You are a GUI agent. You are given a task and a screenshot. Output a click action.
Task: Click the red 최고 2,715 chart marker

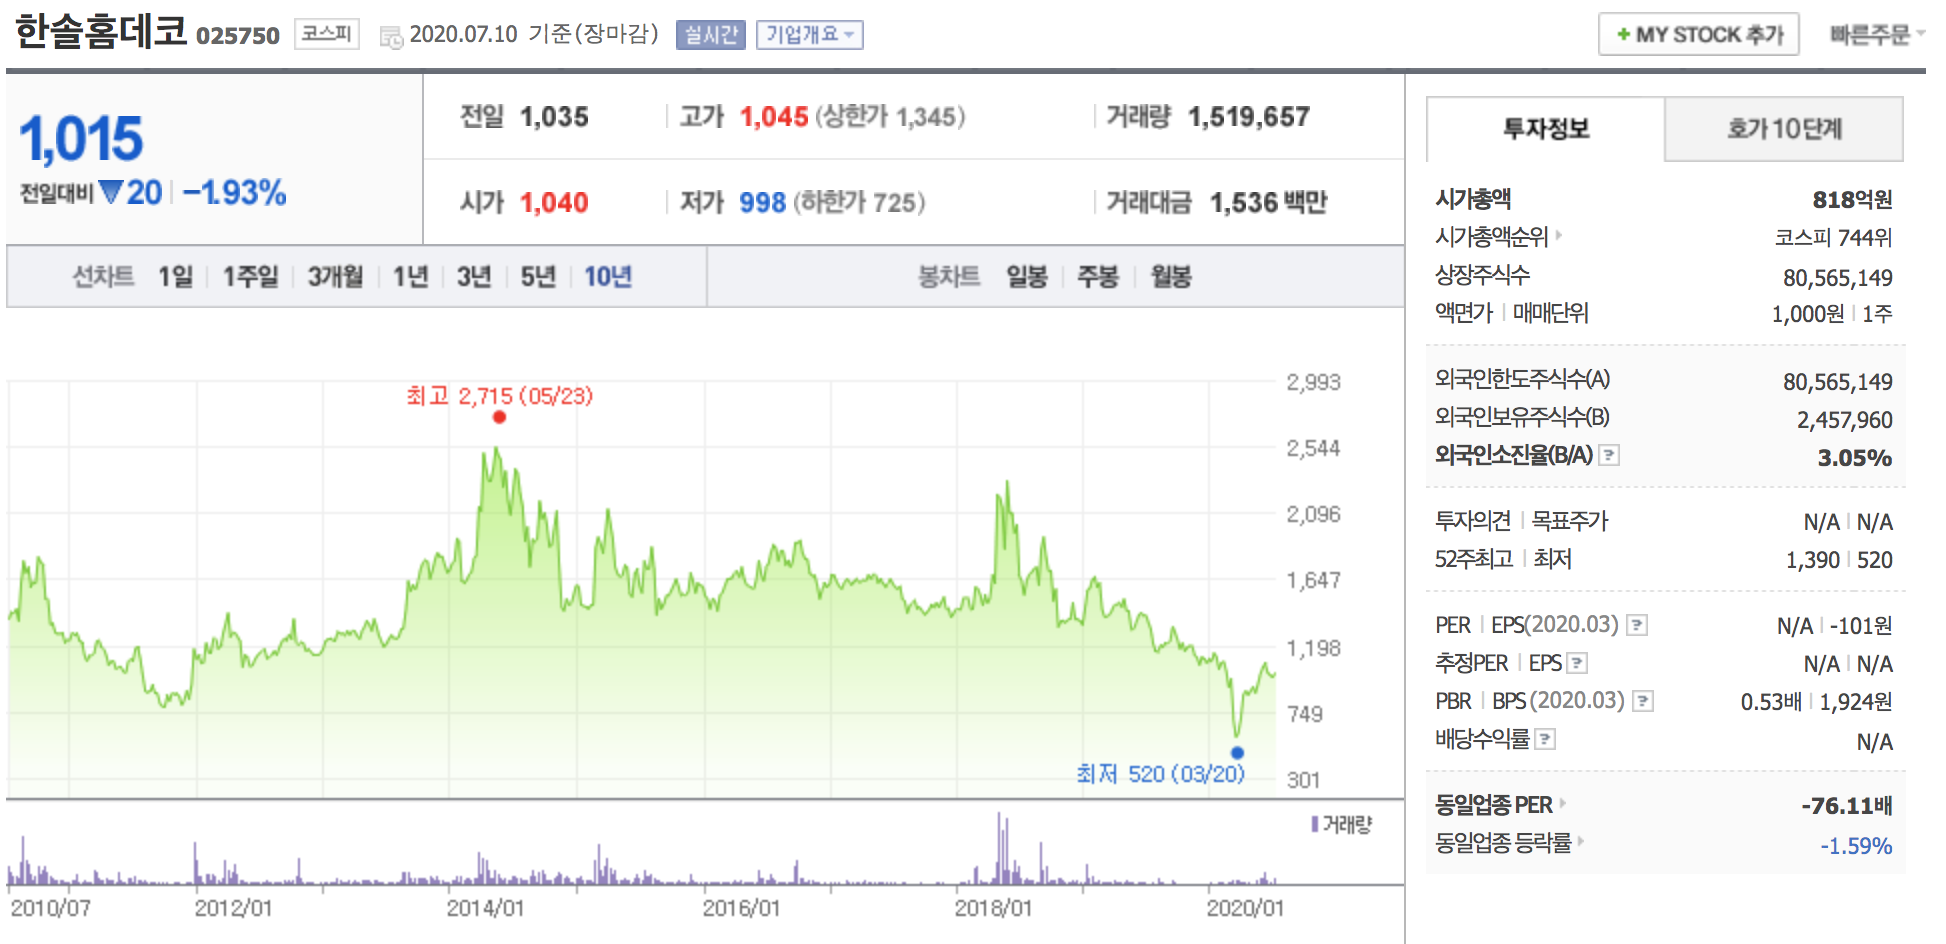[x=499, y=417]
